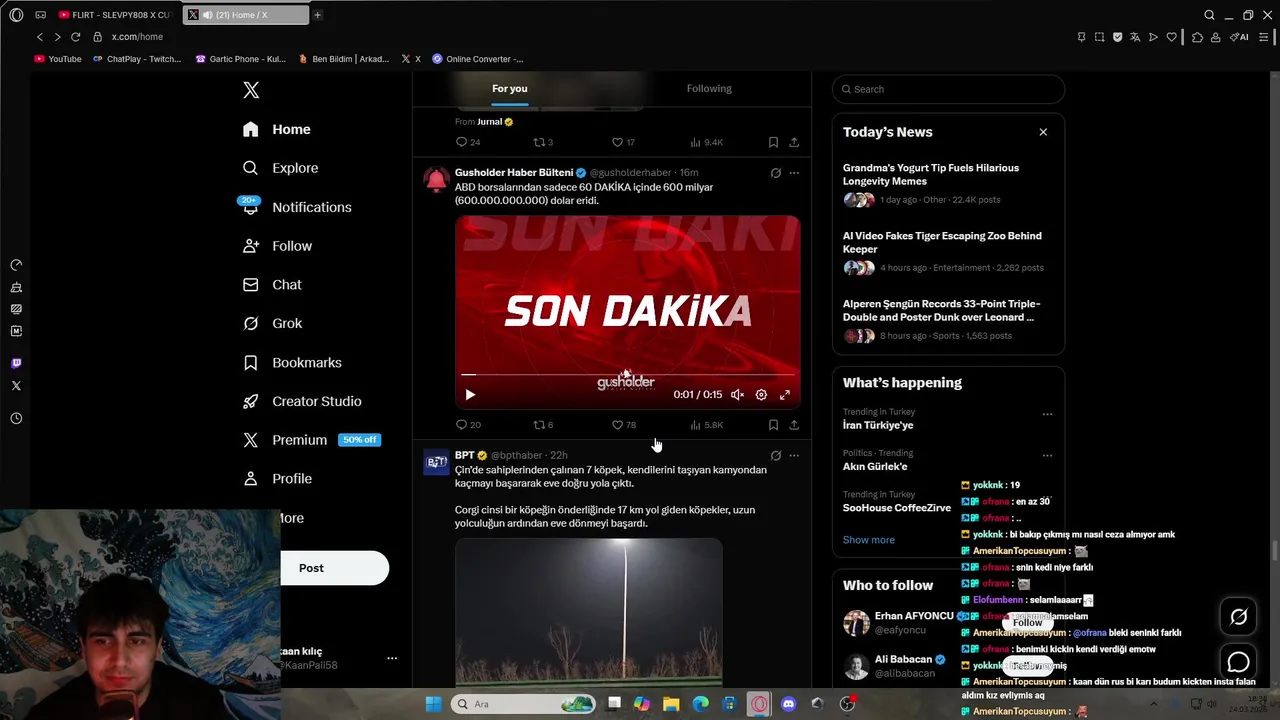The height and width of the screenshot is (720, 1280).
Task: Open Chat messages in the sidebar
Action: click(x=272, y=285)
